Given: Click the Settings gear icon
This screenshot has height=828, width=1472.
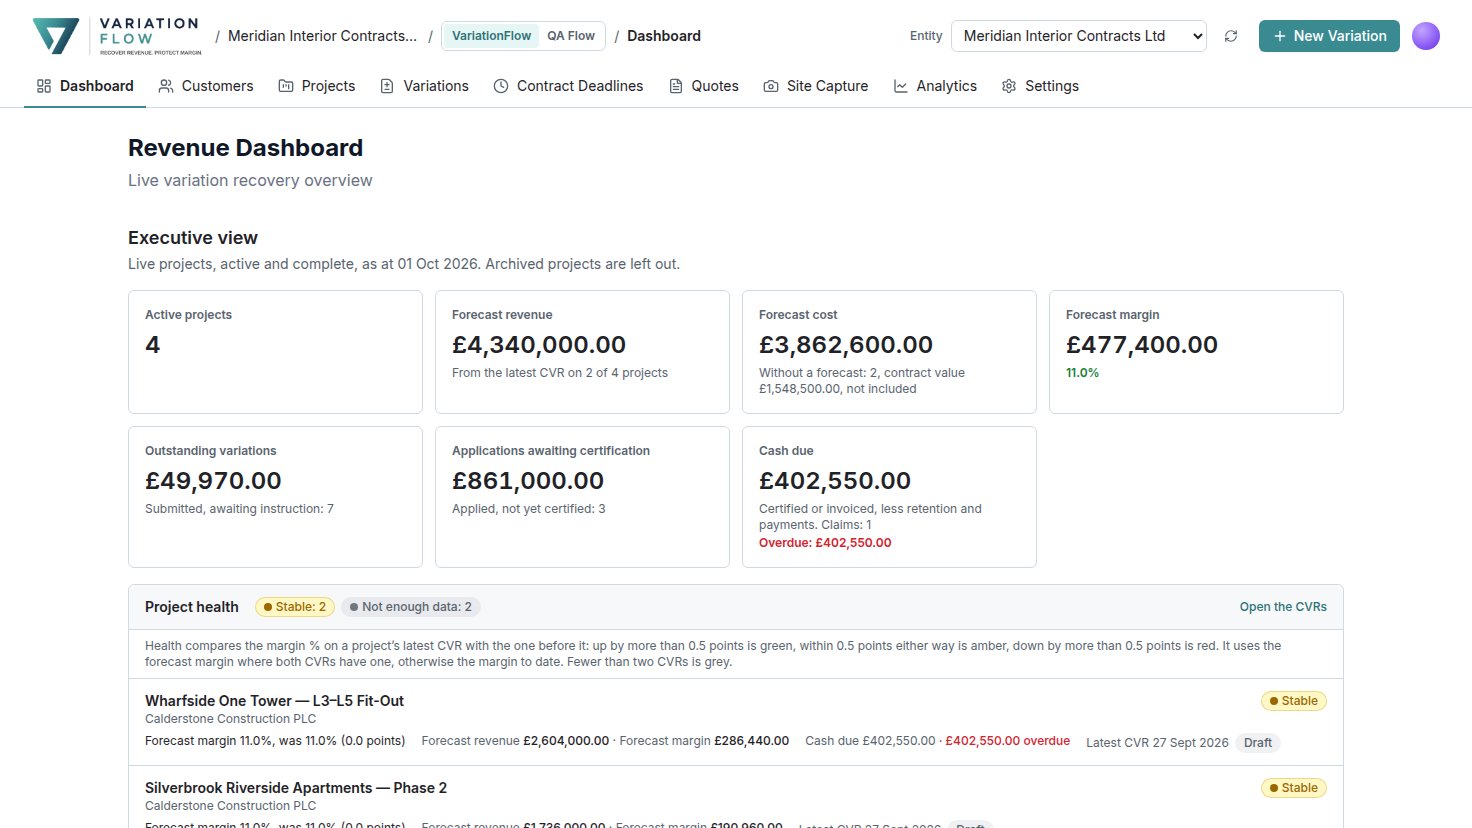Looking at the screenshot, I should 1009,86.
